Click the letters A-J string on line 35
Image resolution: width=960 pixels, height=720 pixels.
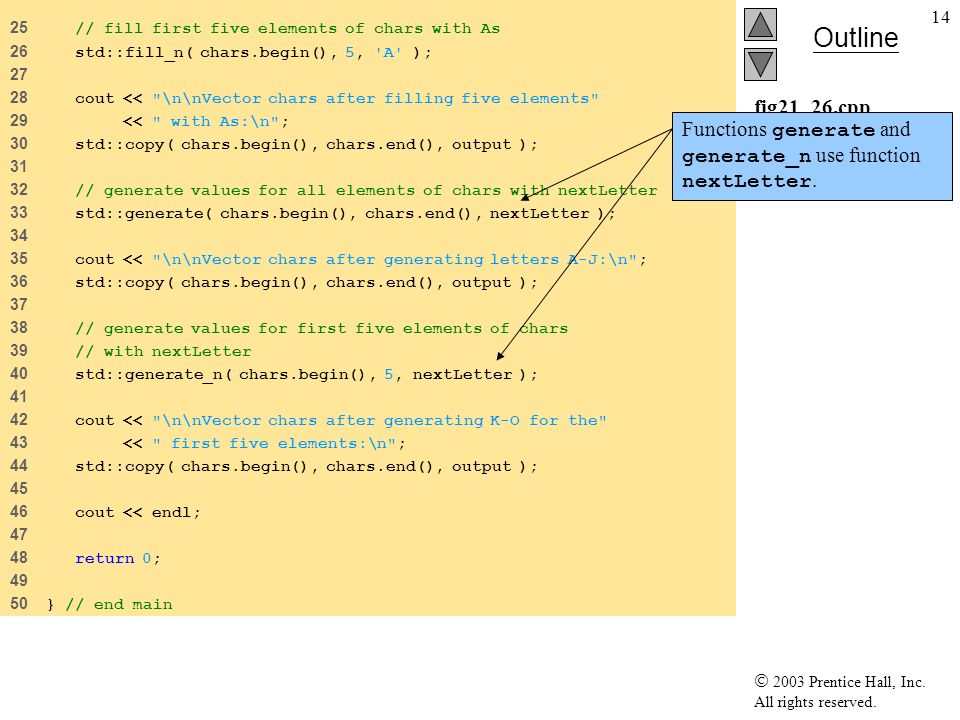(x=395, y=260)
